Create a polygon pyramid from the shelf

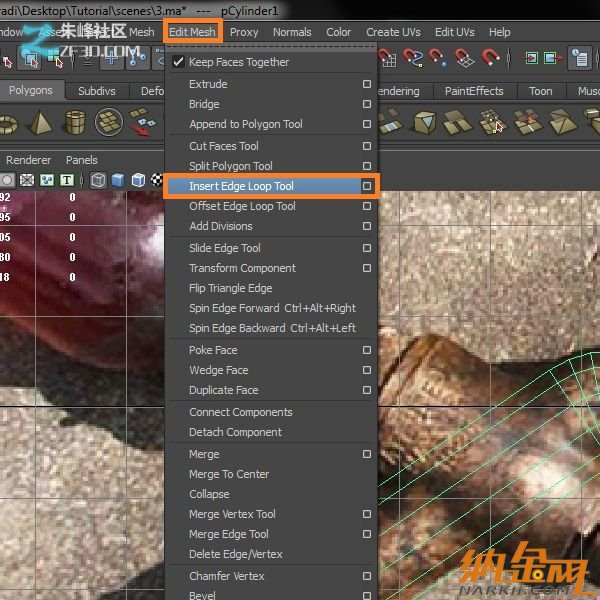40,122
